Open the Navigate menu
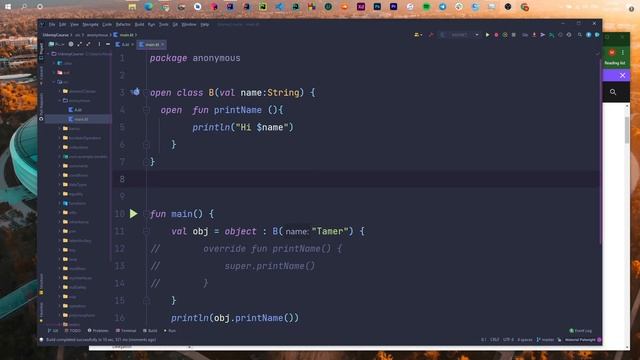 [x=90, y=24]
